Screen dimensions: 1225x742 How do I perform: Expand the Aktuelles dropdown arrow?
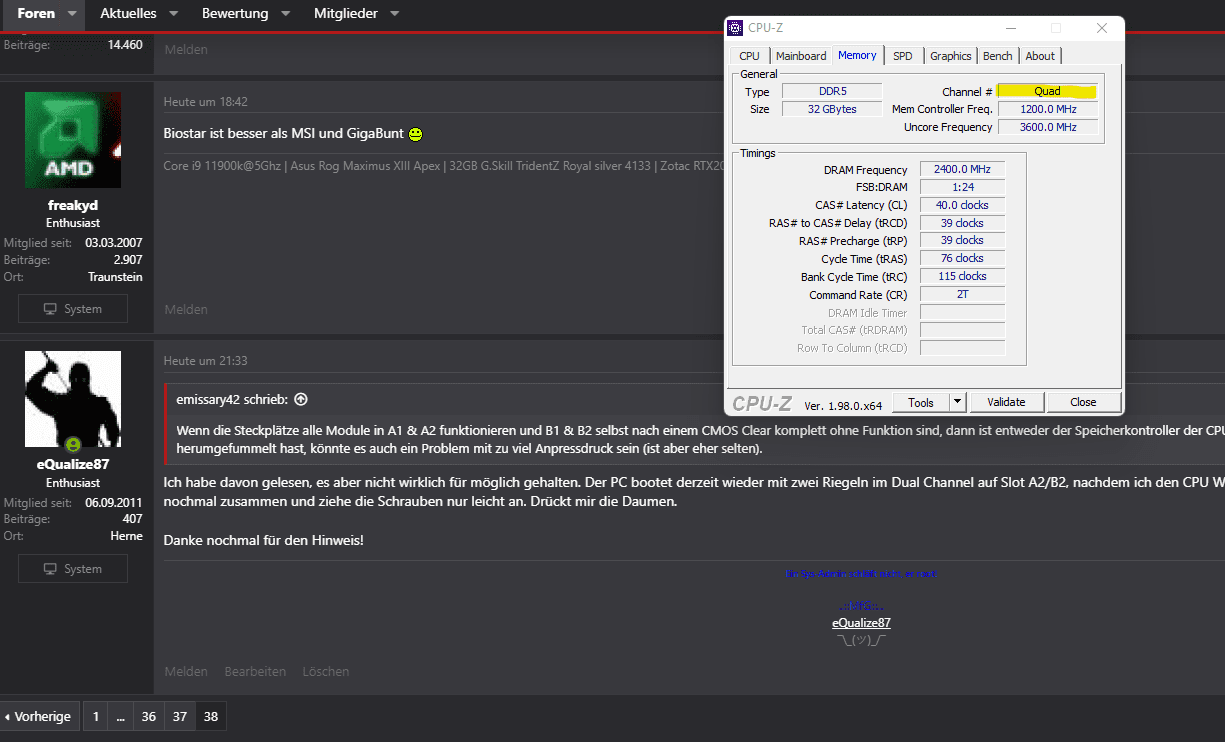pyautogui.click(x=173, y=14)
